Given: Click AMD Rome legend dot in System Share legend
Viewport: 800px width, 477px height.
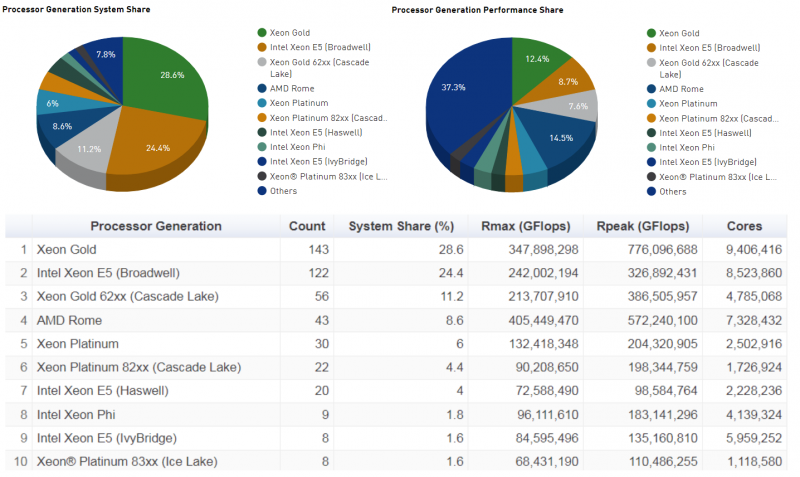Looking at the screenshot, I should click(262, 88).
